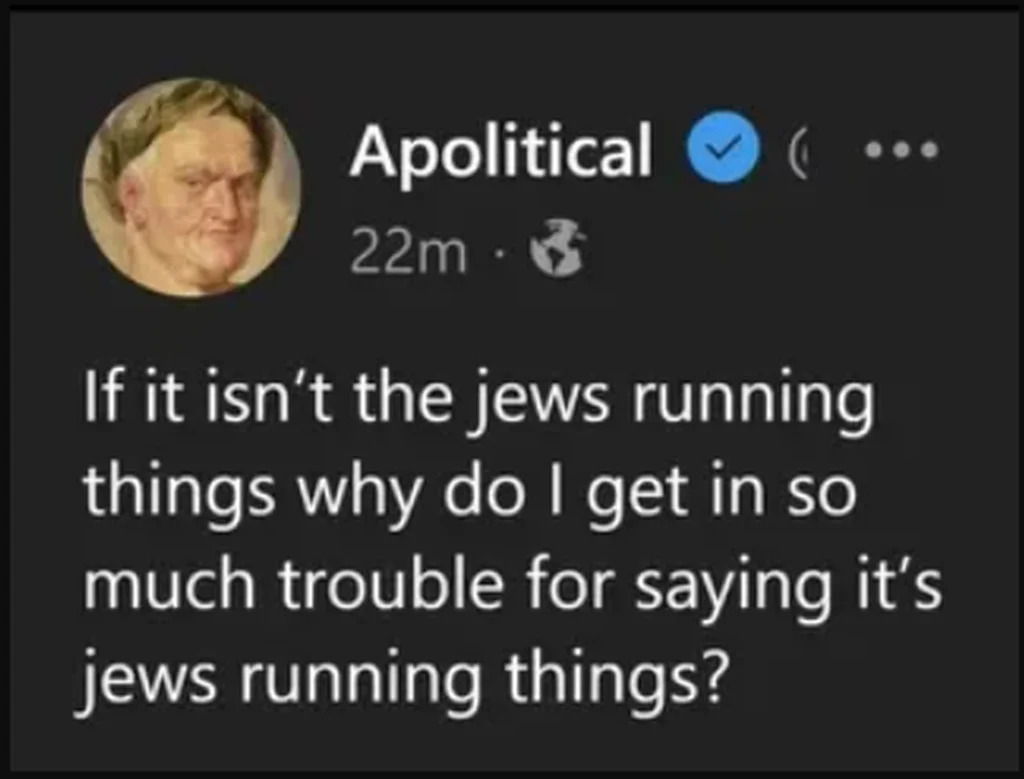Screen dimensions: 1024x779
Task: Click the painted portrait profile image
Action: [191, 187]
